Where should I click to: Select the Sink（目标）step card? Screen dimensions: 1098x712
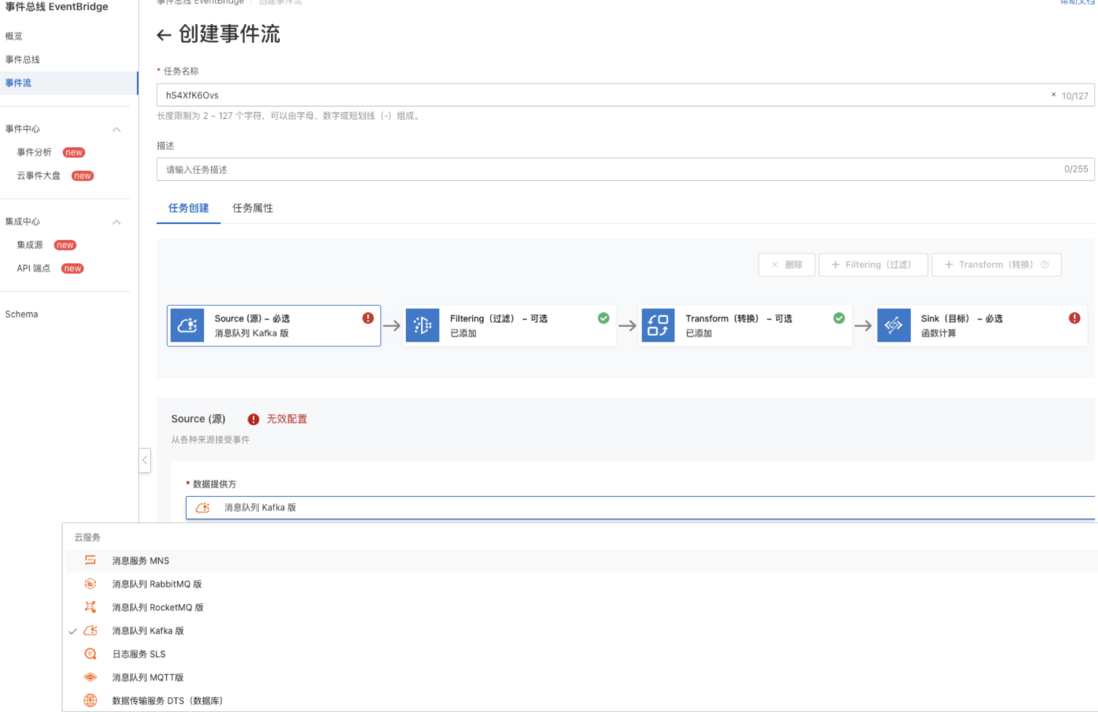tap(981, 326)
